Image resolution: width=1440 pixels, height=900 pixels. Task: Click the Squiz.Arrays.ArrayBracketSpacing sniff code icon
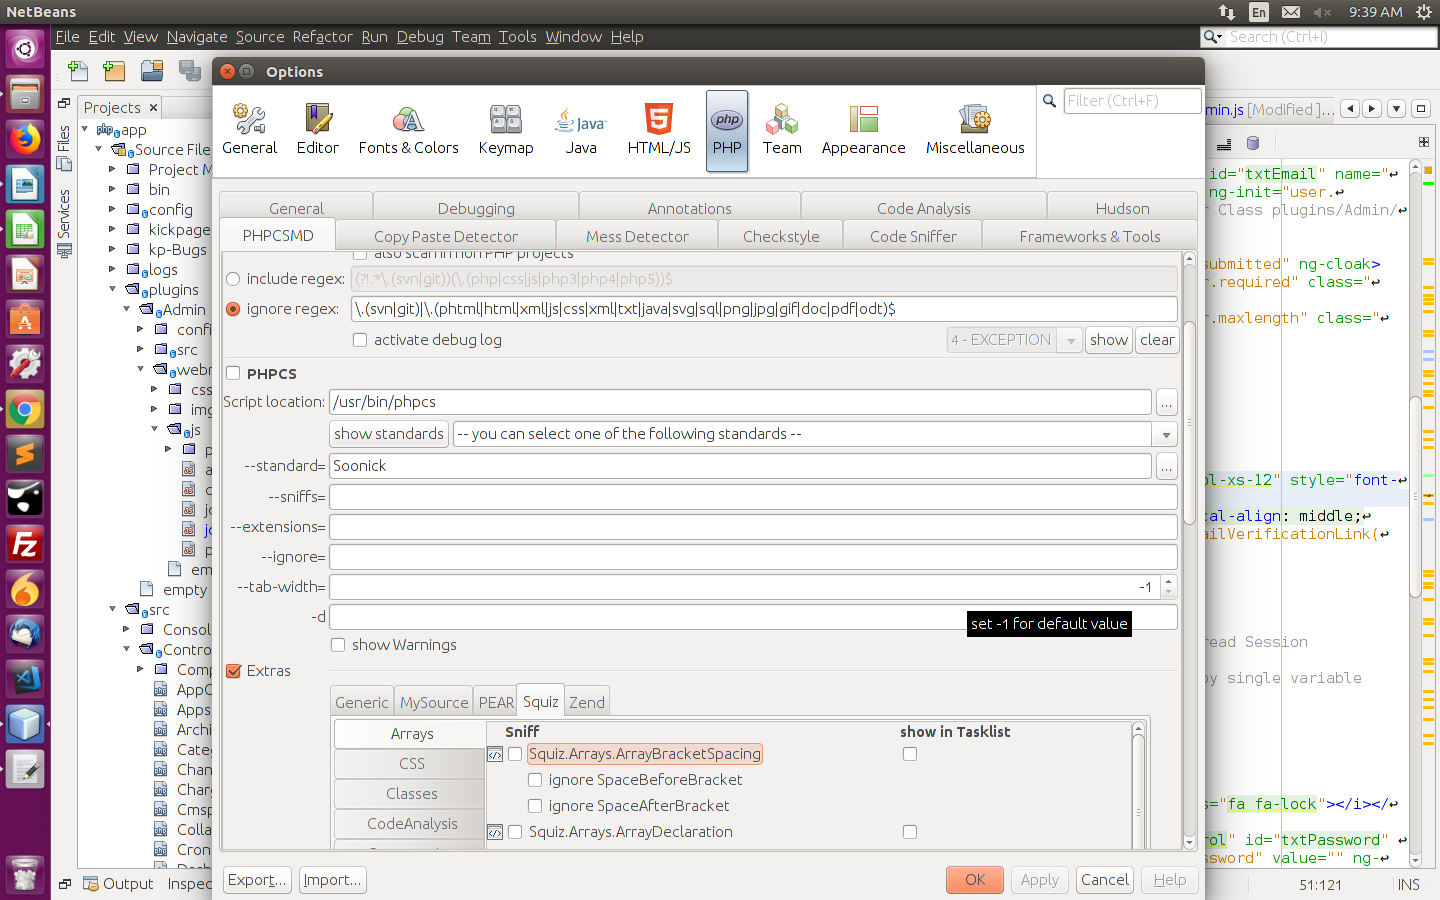coord(495,754)
